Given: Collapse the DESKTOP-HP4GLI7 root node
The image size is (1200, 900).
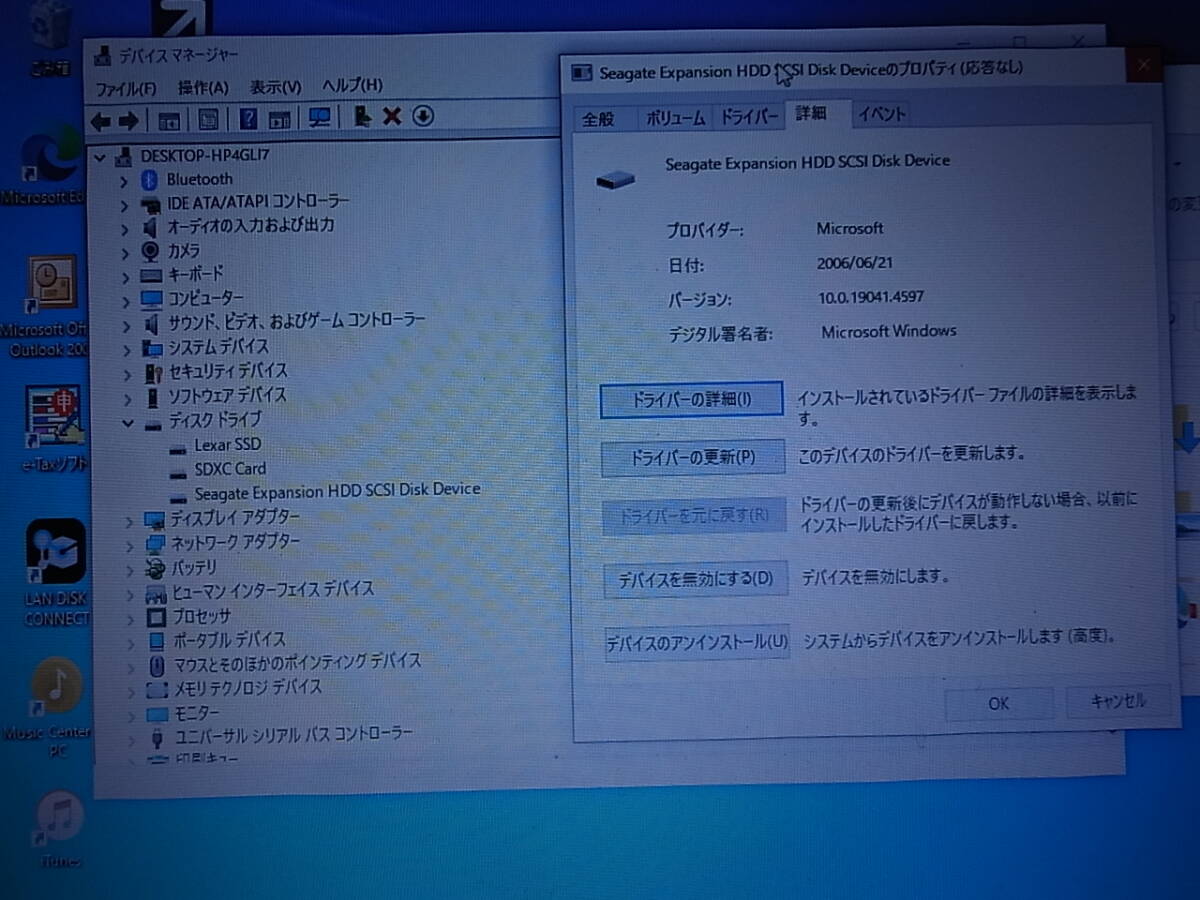Looking at the screenshot, I should pos(100,159).
